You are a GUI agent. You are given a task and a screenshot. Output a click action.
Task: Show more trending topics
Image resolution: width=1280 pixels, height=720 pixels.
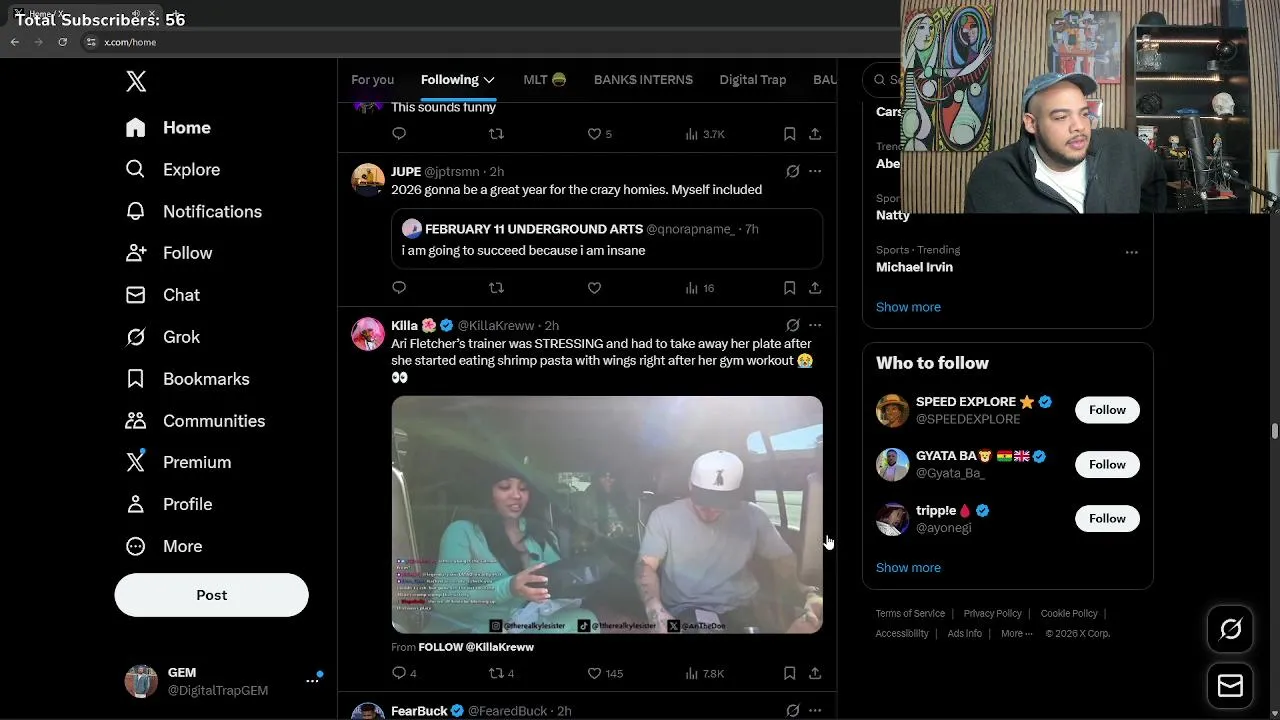click(908, 307)
